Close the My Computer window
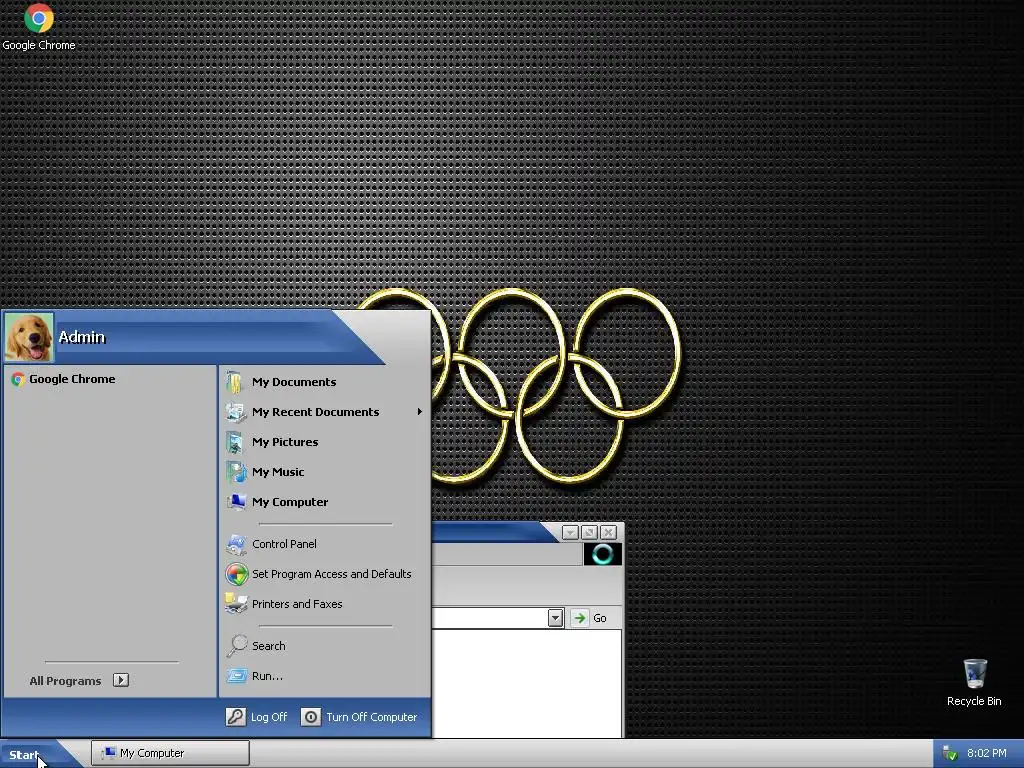 (609, 533)
